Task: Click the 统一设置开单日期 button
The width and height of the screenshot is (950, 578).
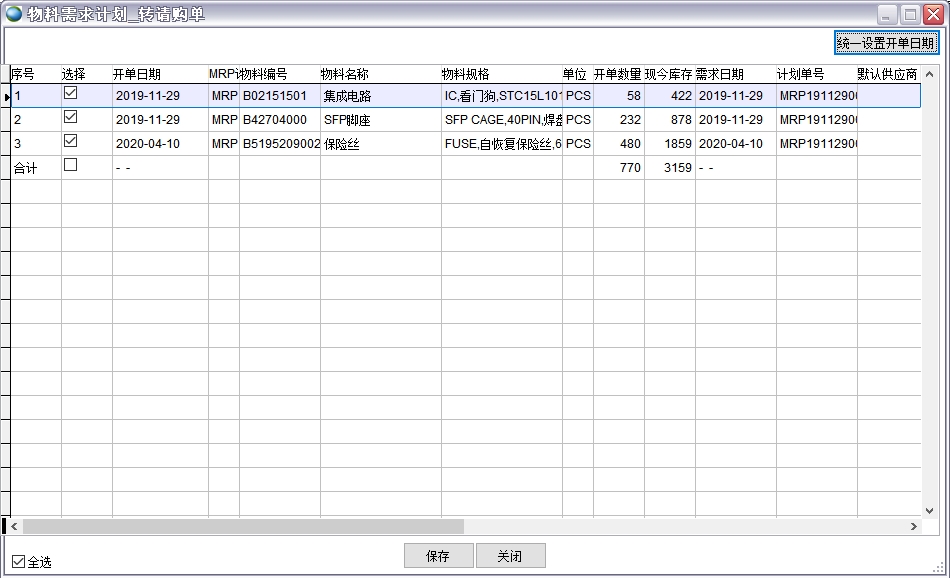Action: point(884,44)
